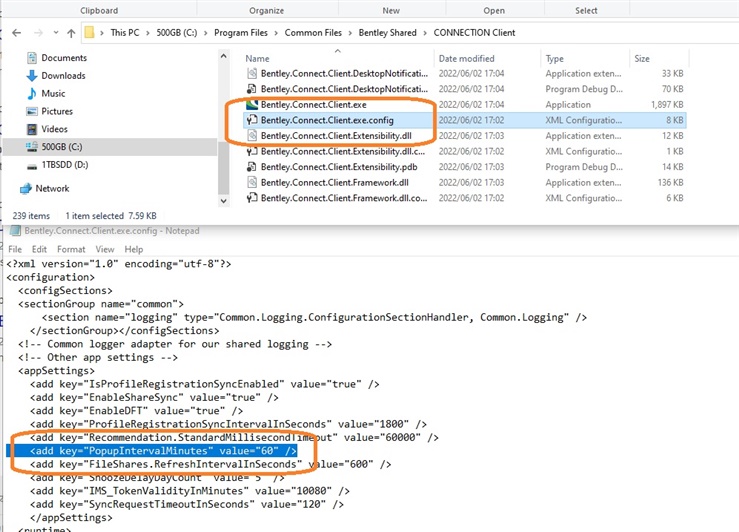Click the Videos film icon
Screen dimensions: 739x532
tap(32, 129)
